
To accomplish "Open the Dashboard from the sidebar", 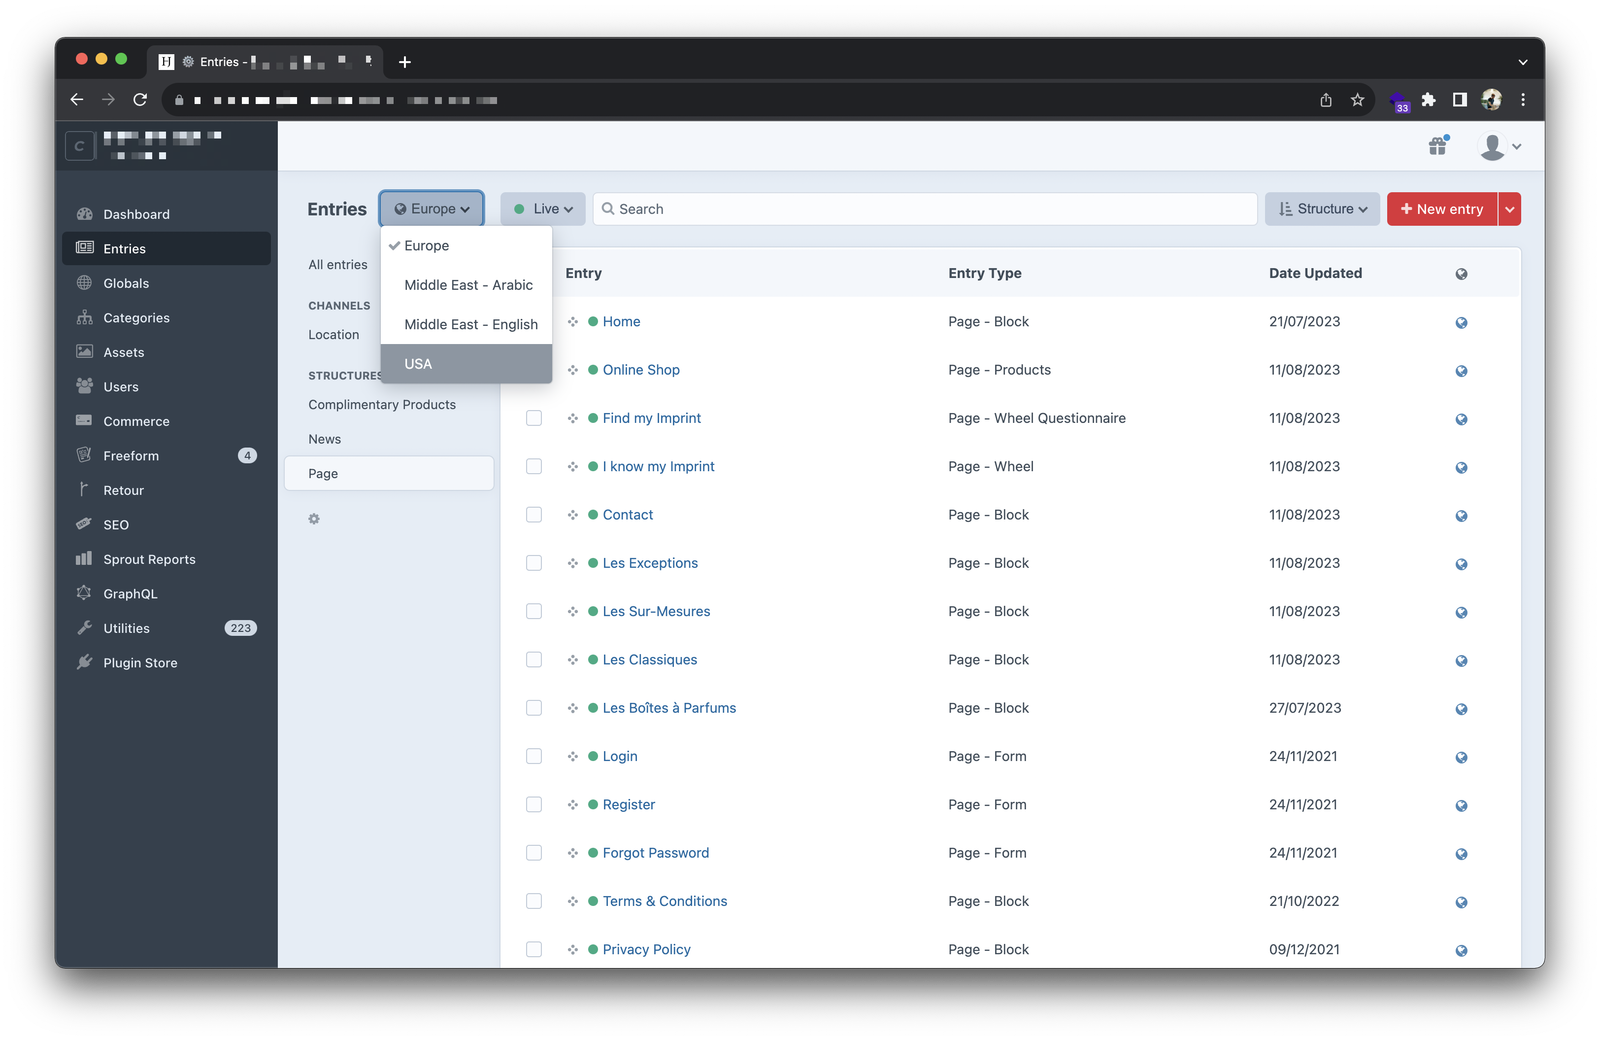I will click(x=136, y=214).
